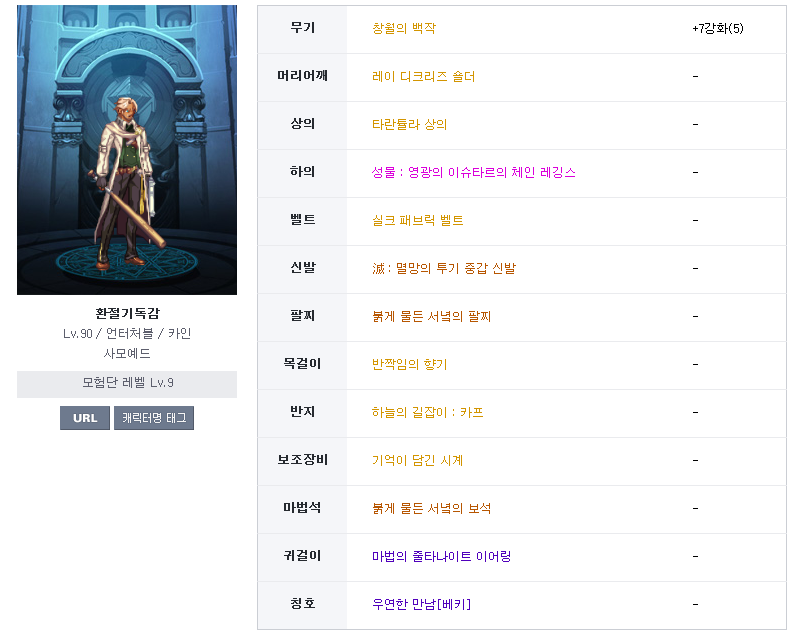Click shoulder item 레이 디크리즈 숄더

coord(423,77)
